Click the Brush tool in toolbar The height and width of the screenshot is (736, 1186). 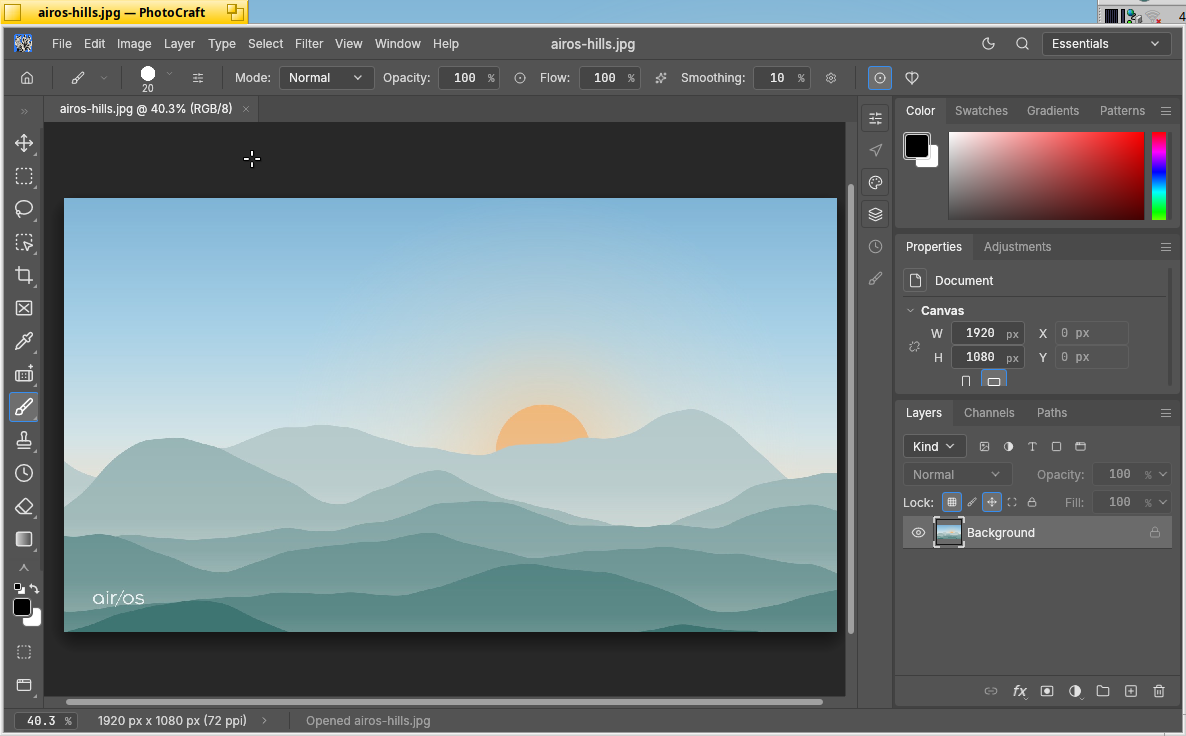24,407
